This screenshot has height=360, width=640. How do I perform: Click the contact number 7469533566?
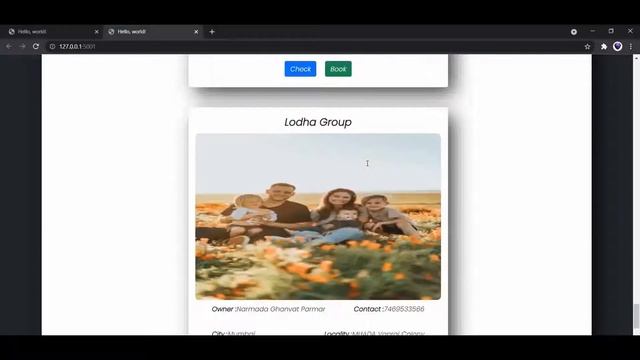click(404, 309)
